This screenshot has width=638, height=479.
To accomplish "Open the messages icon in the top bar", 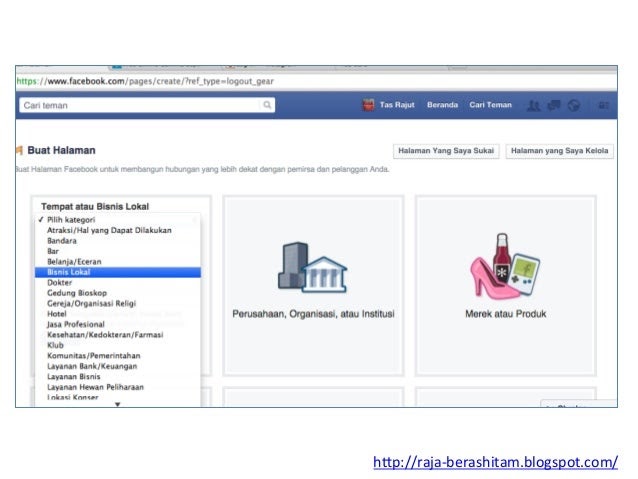I will (554, 105).
